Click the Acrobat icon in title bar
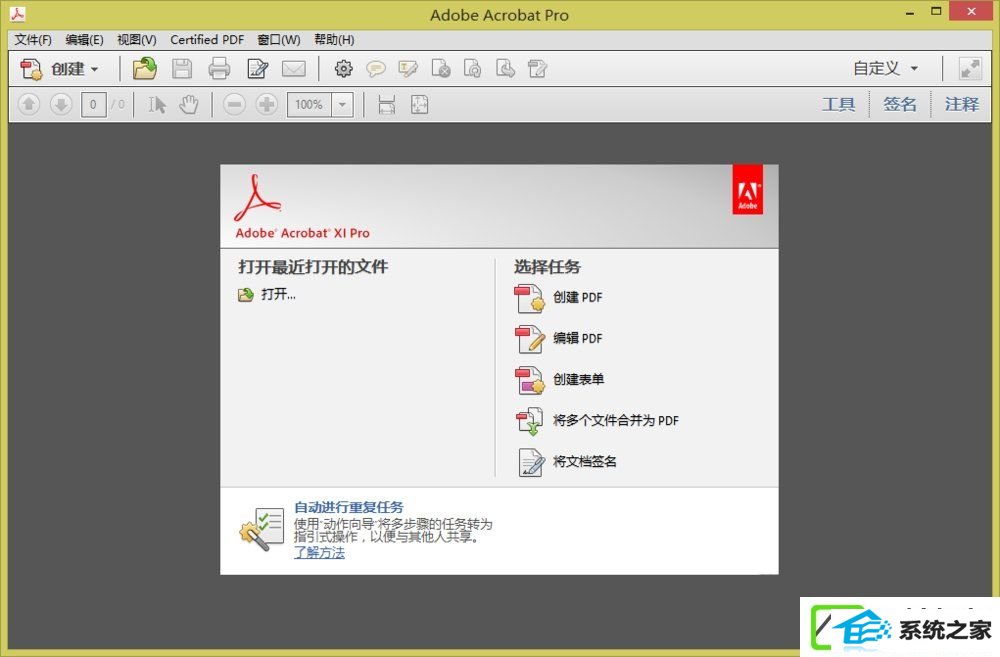The width and height of the screenshot is (1000, 657). 17,14
